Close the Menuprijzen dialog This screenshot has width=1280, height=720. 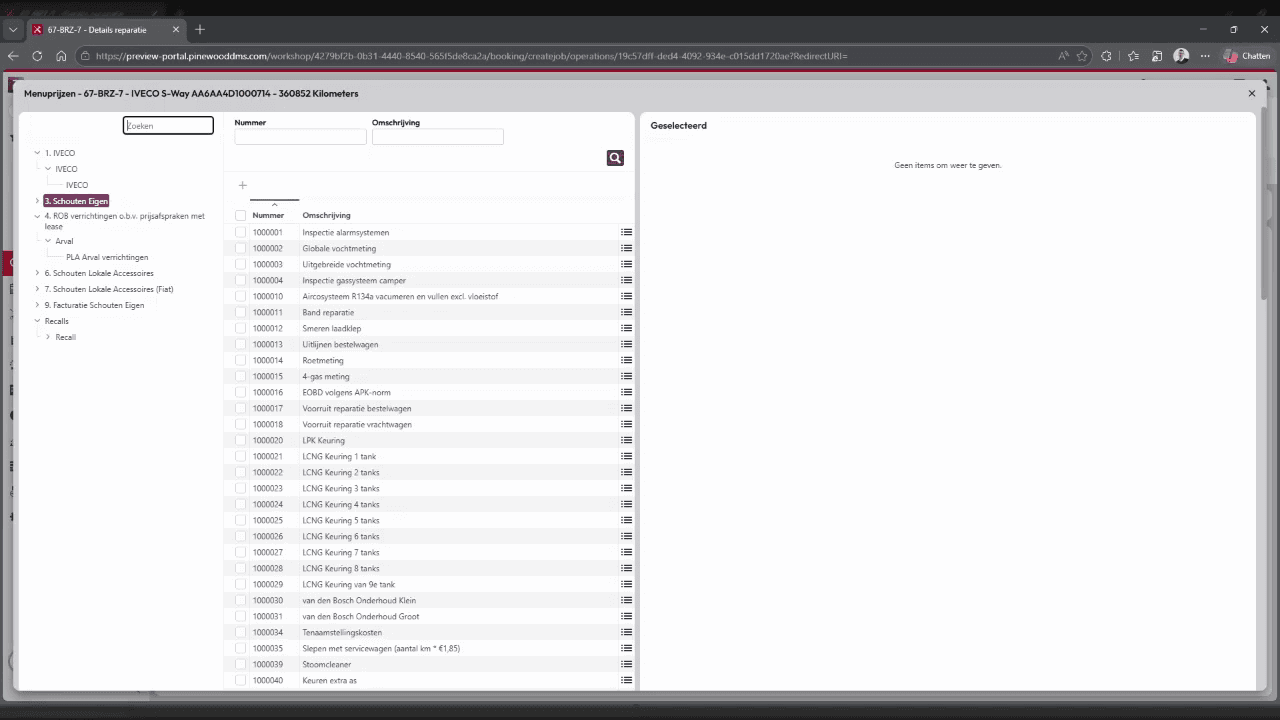(1251, 93)
